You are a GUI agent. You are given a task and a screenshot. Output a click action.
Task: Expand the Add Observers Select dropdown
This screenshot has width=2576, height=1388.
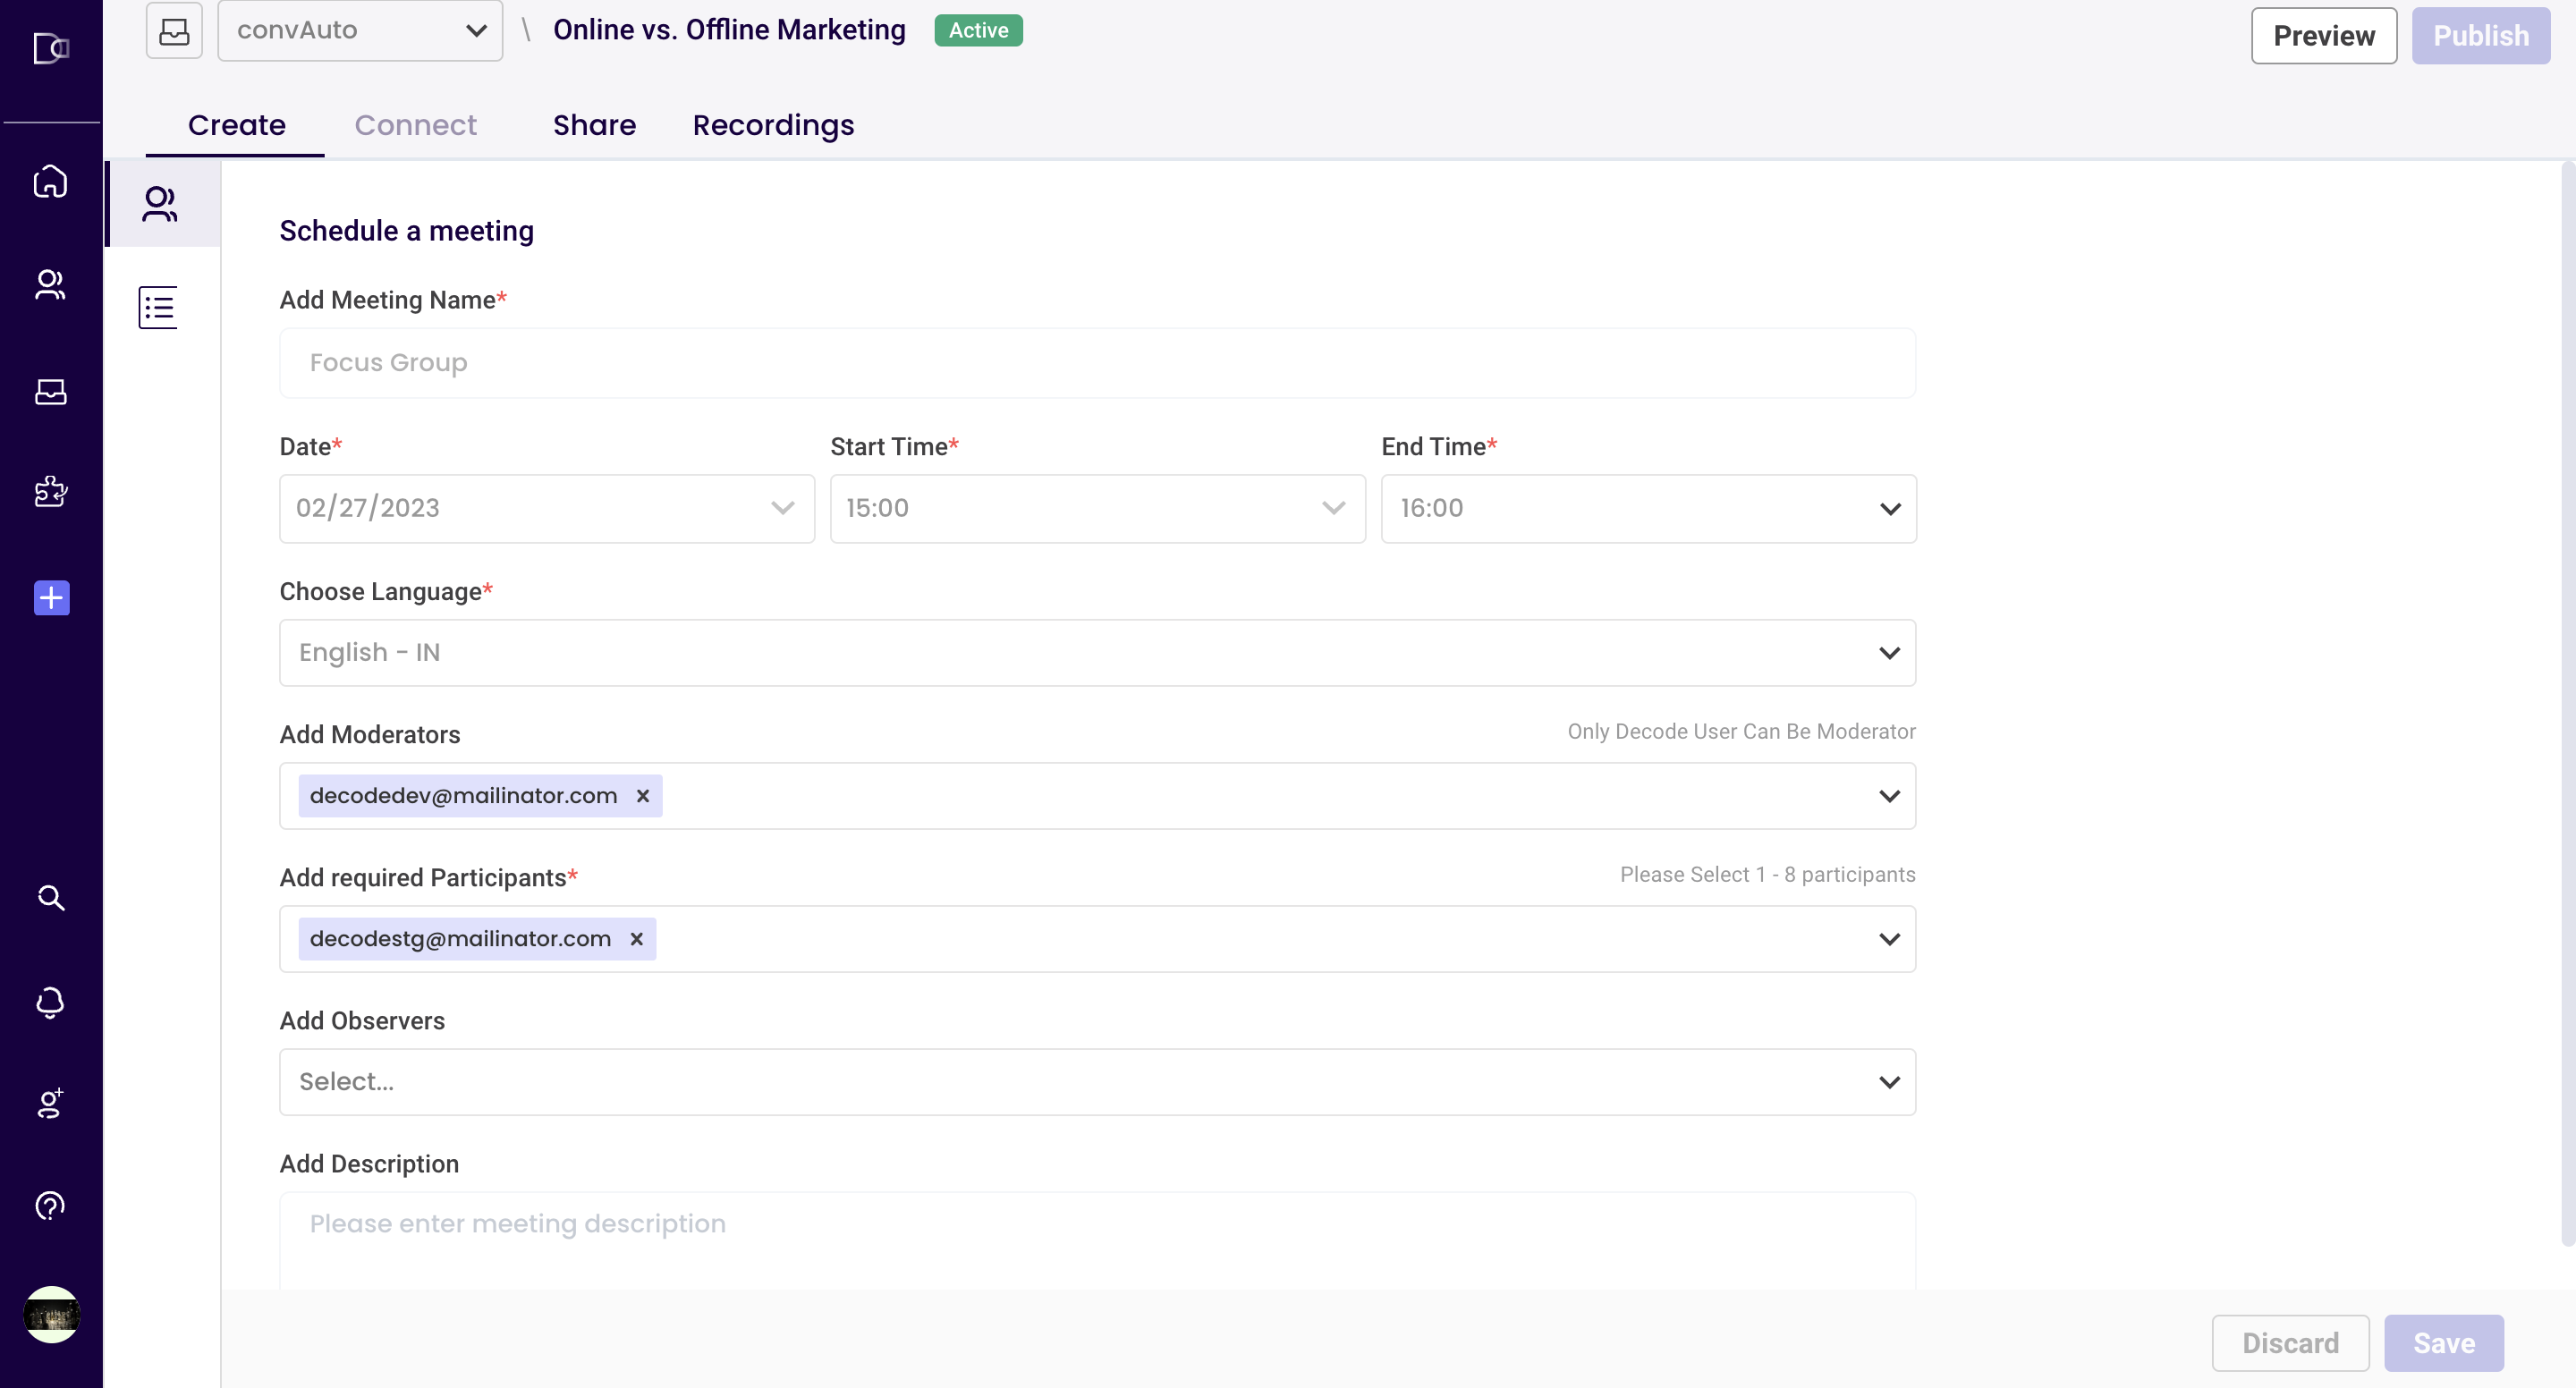click(x=1097, y=1081)
